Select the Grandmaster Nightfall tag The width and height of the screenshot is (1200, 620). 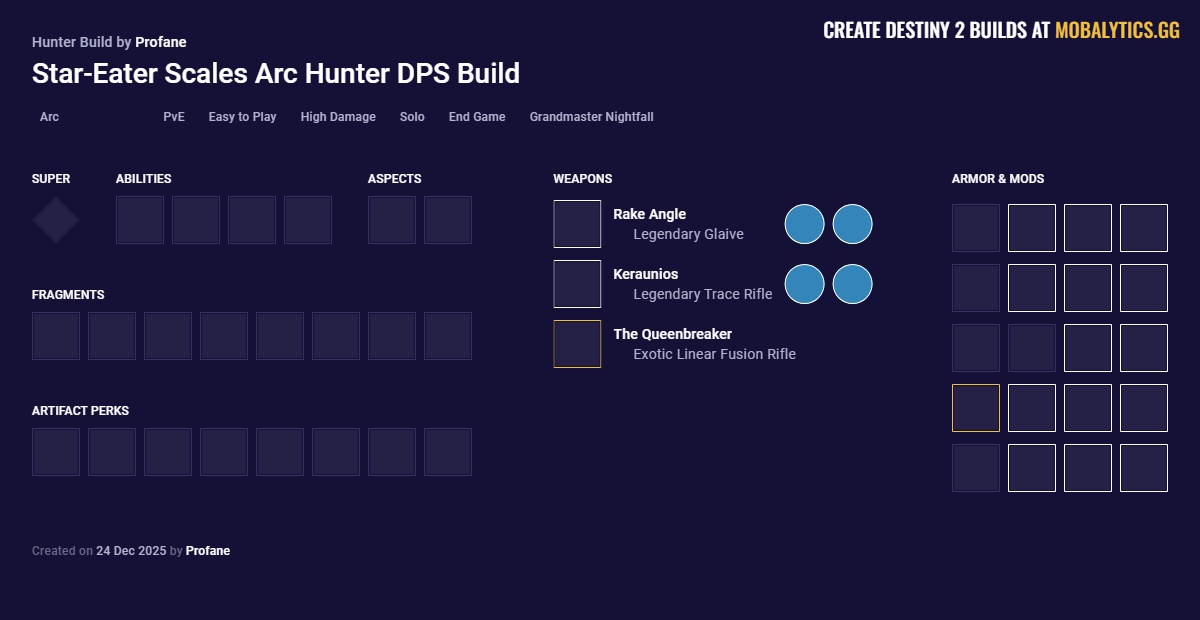[x=591, y=117]
